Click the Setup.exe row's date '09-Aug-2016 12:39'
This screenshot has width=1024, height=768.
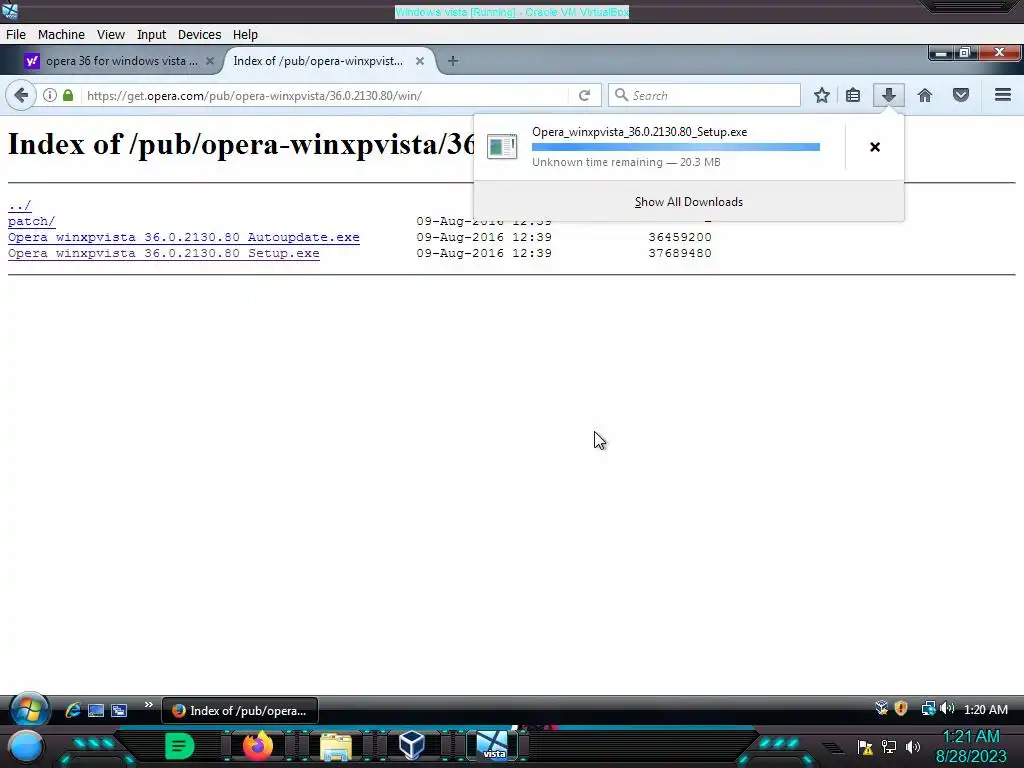click(484, 253)
